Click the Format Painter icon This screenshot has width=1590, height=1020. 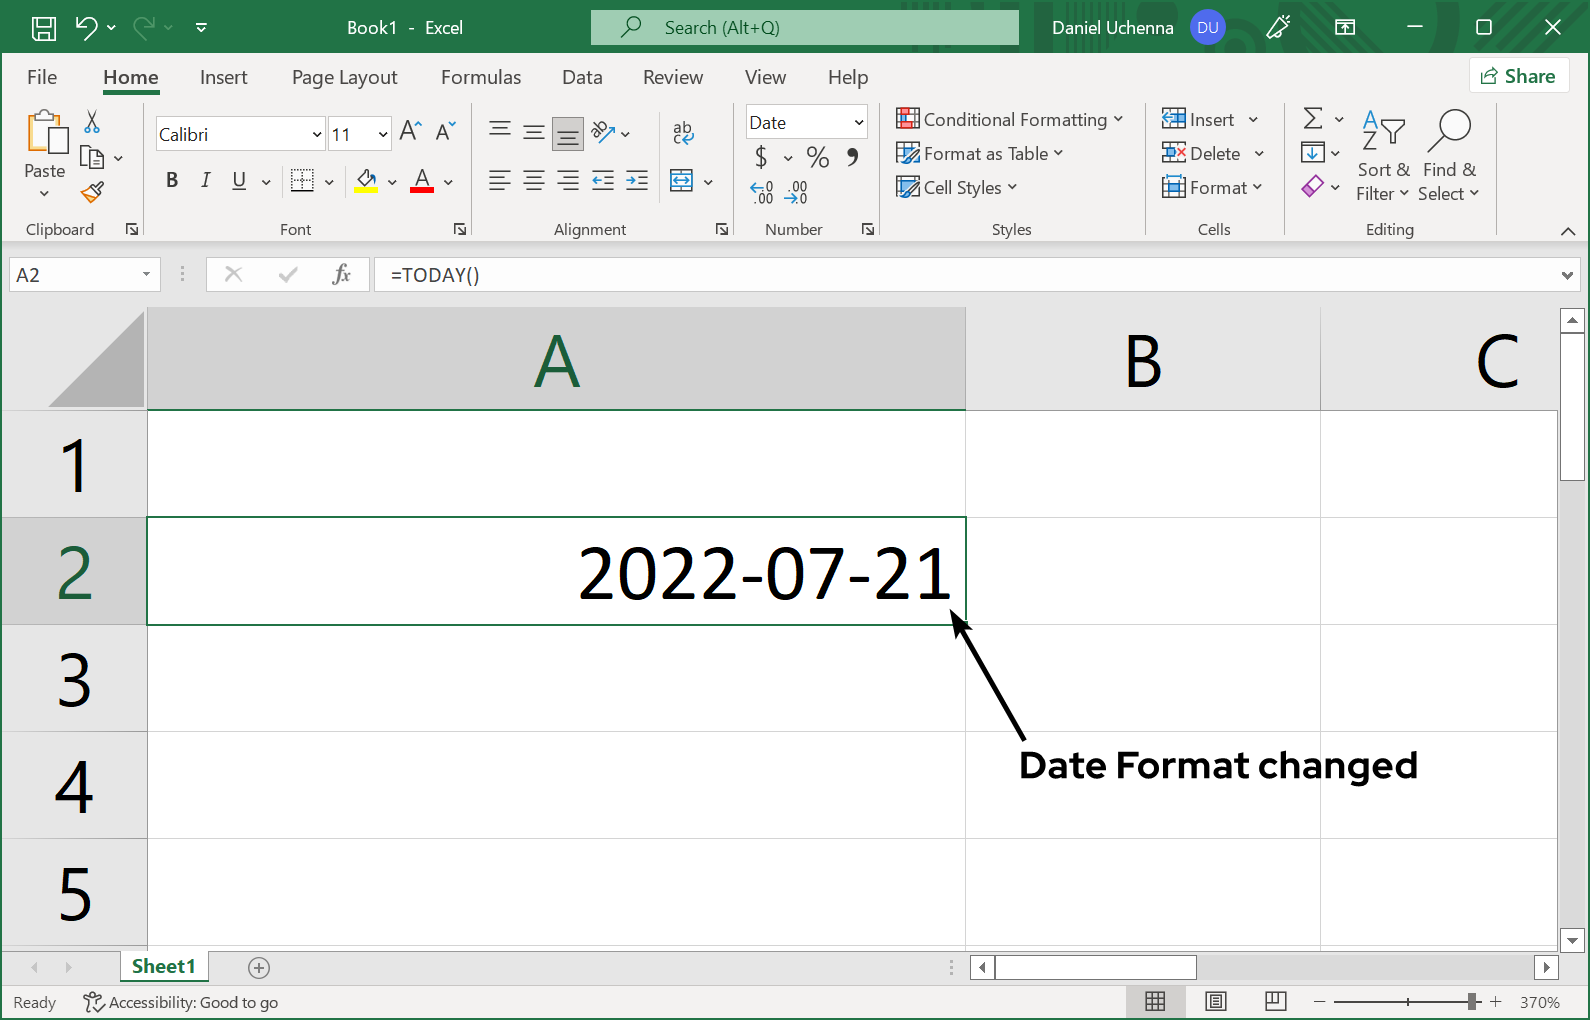point(93,191)
